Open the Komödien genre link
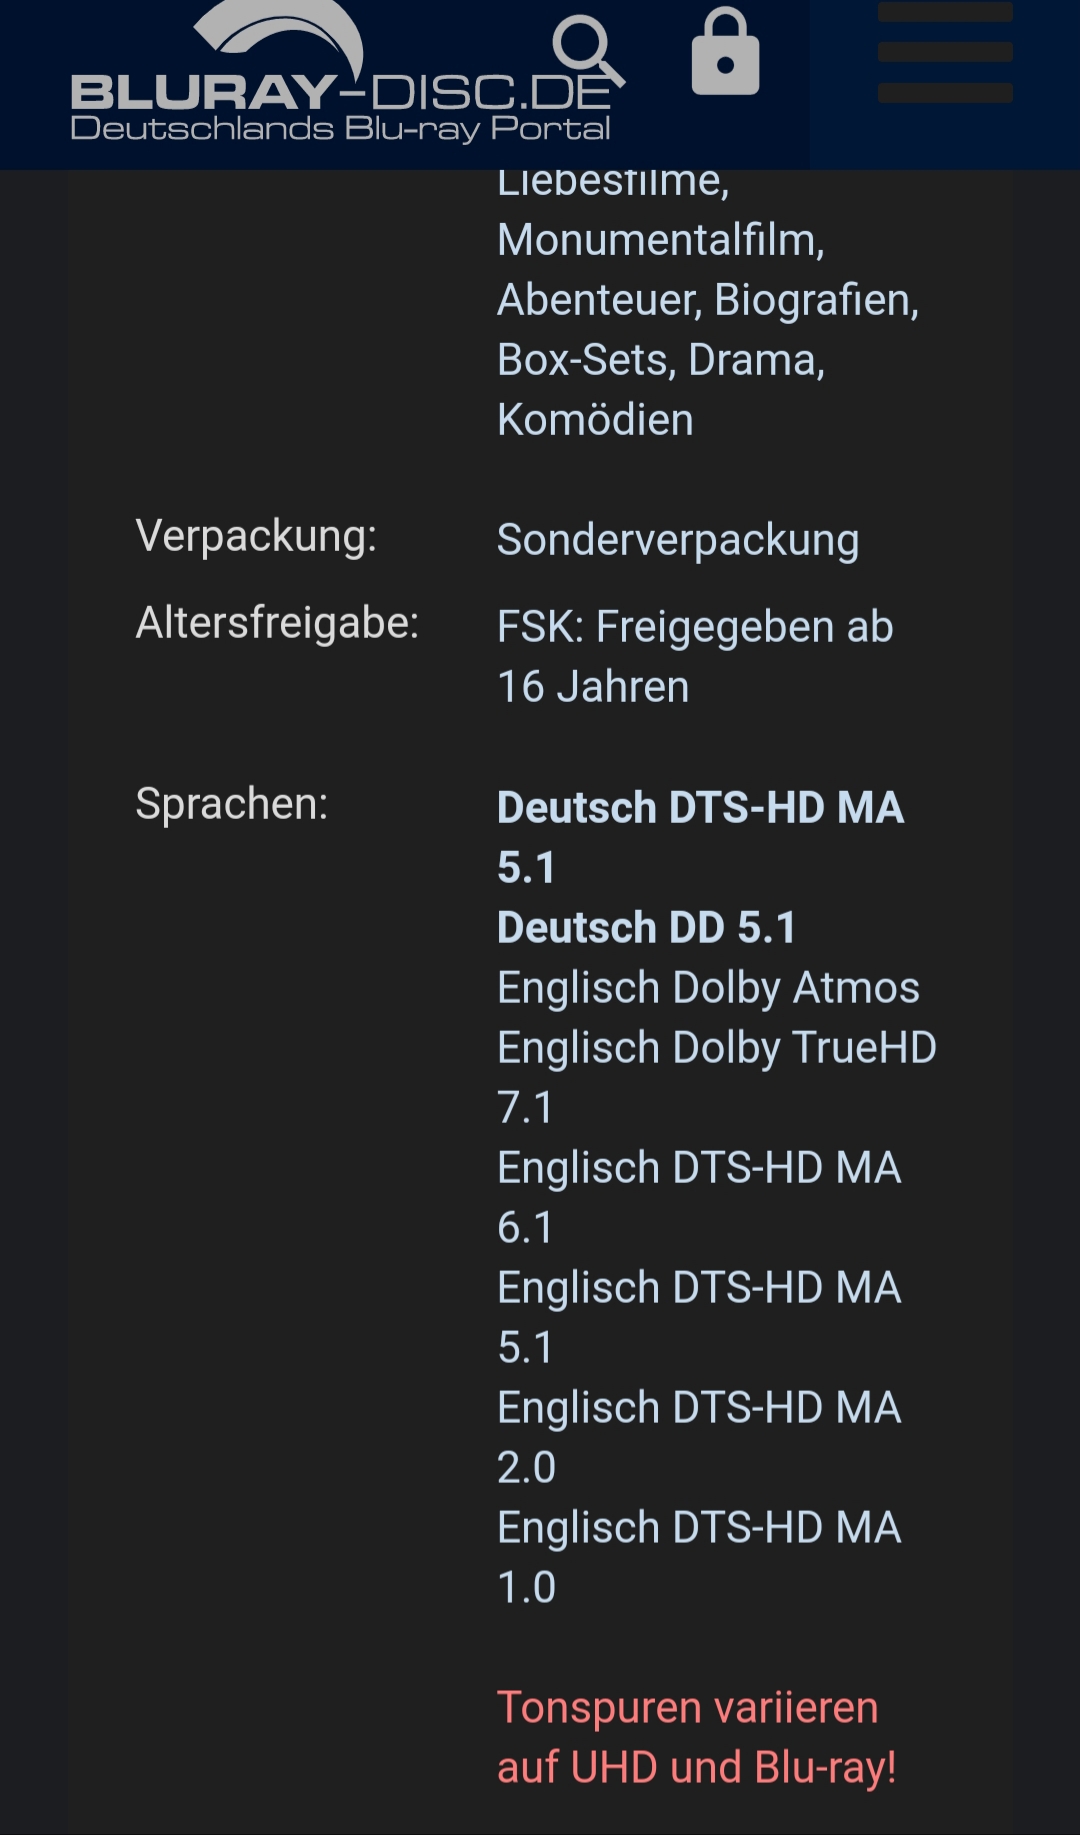 point(595,421)
